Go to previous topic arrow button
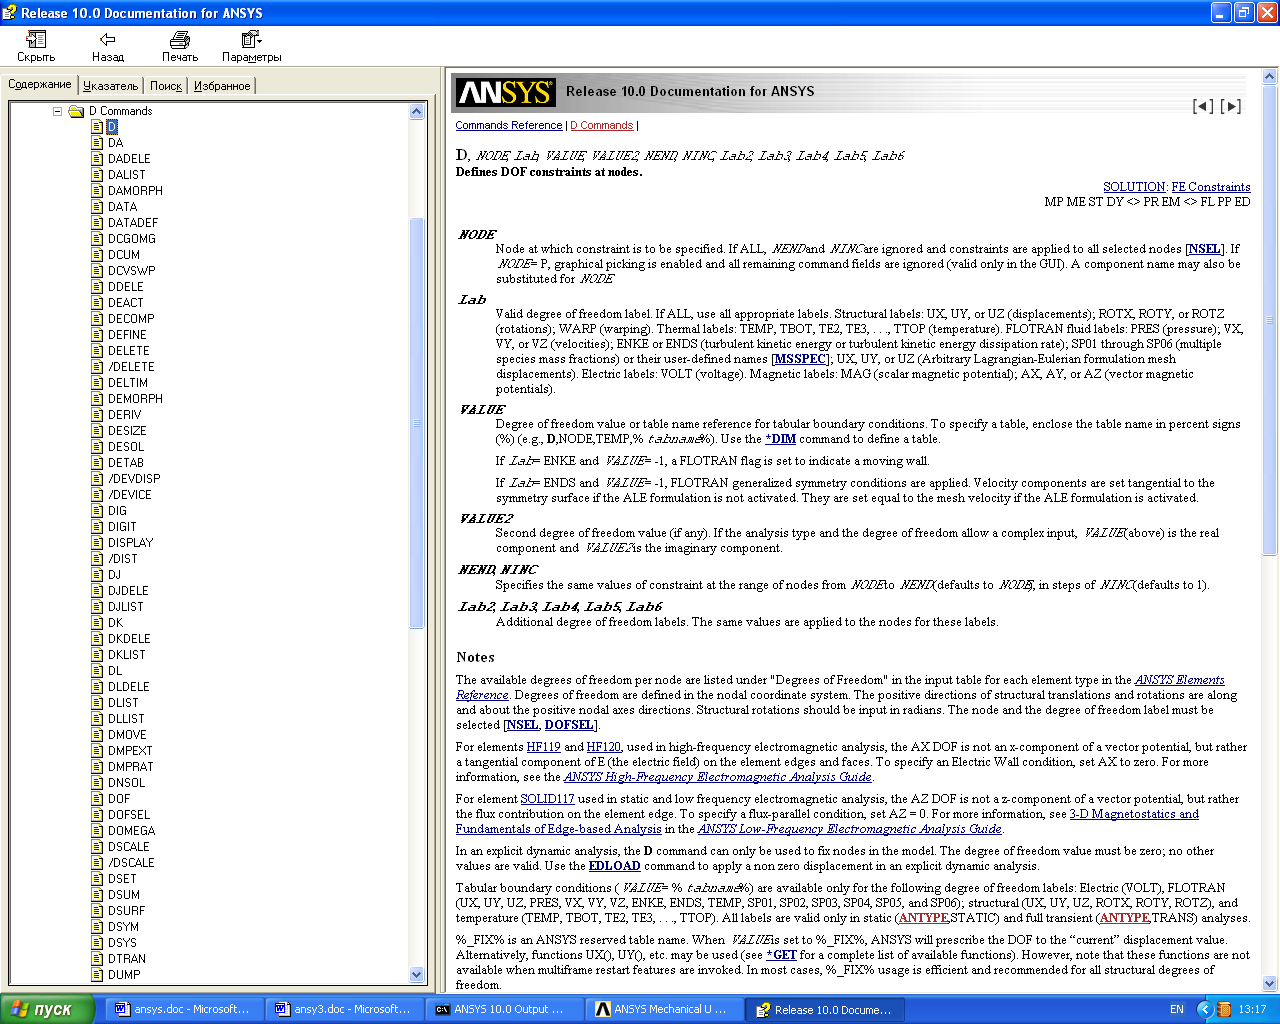Viewport: 1280px width, 1024px height. [1203, 106]
